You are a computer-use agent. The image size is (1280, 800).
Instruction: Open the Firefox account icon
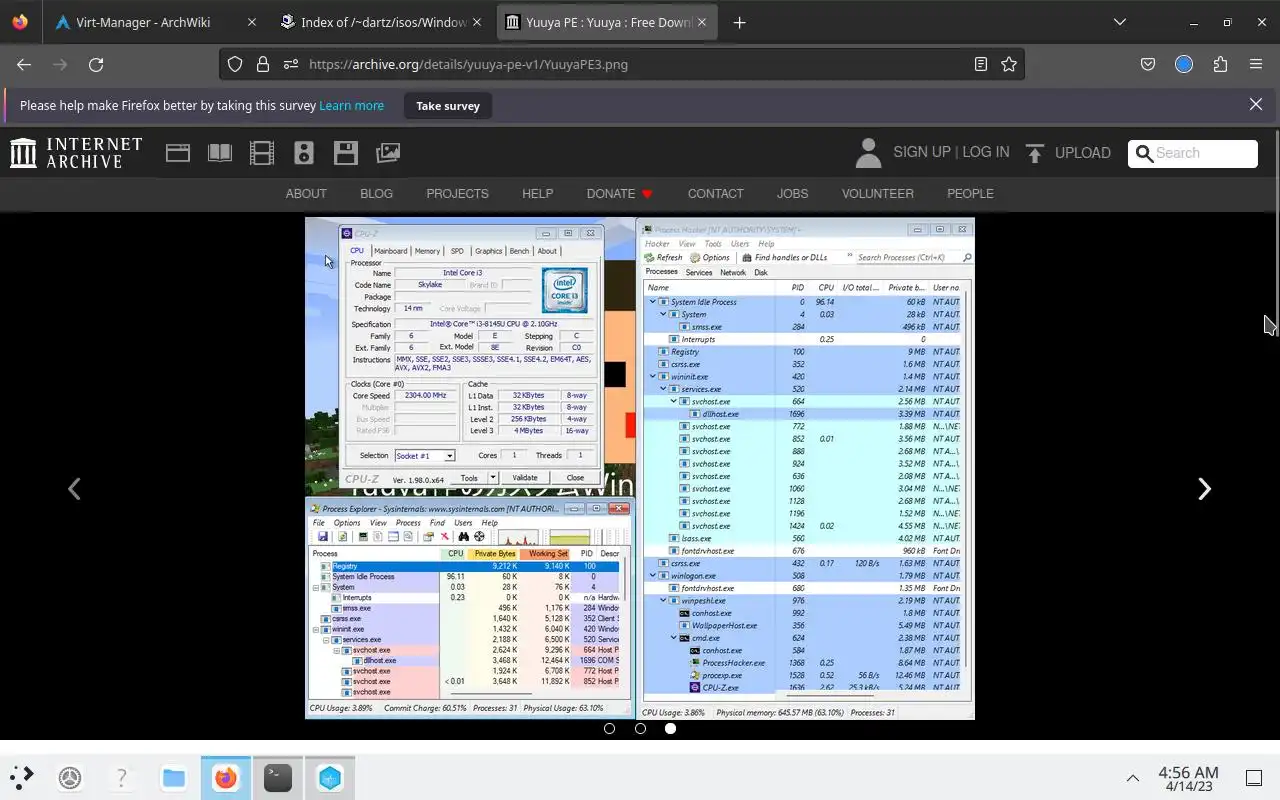point(1184,64)
